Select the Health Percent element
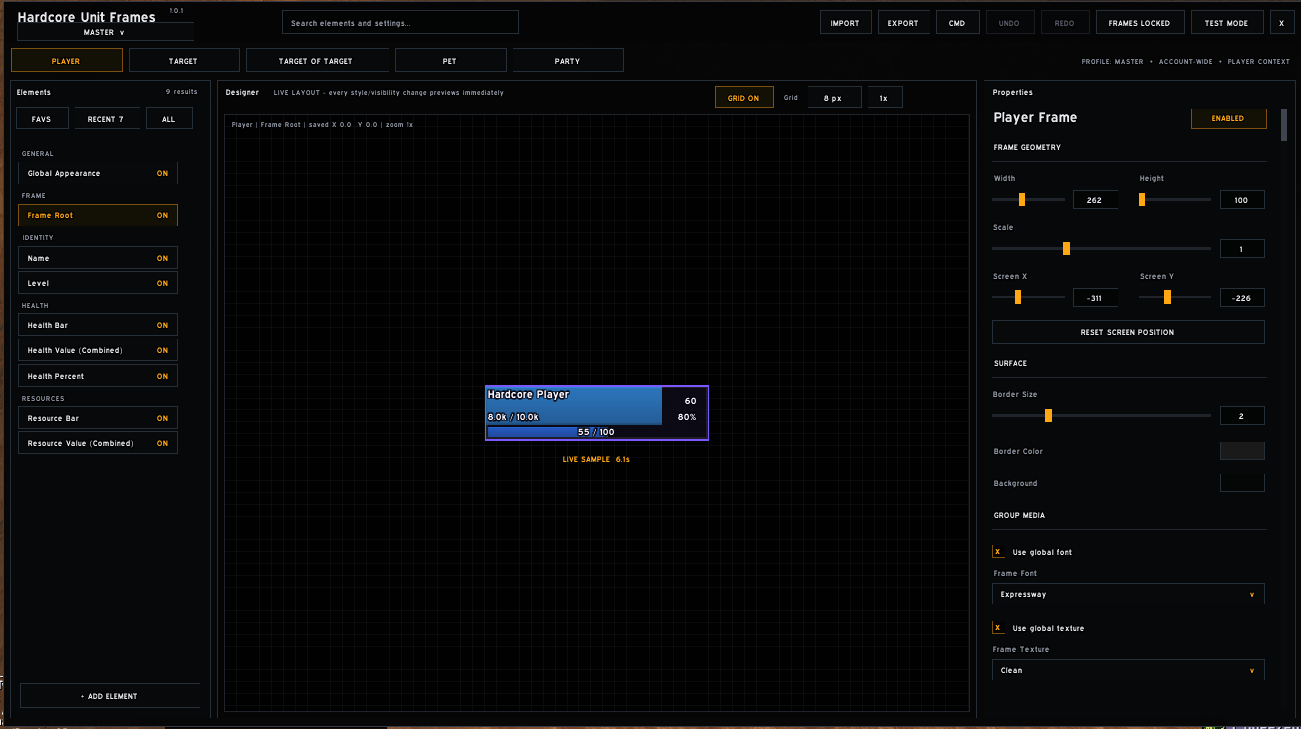Viewport: 1301px width, 729px height. coord(98,376)
